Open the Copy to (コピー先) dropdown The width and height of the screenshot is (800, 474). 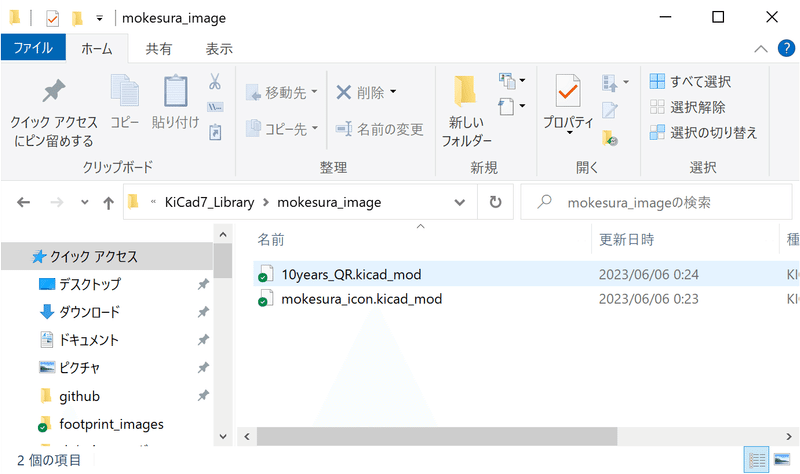281,129
